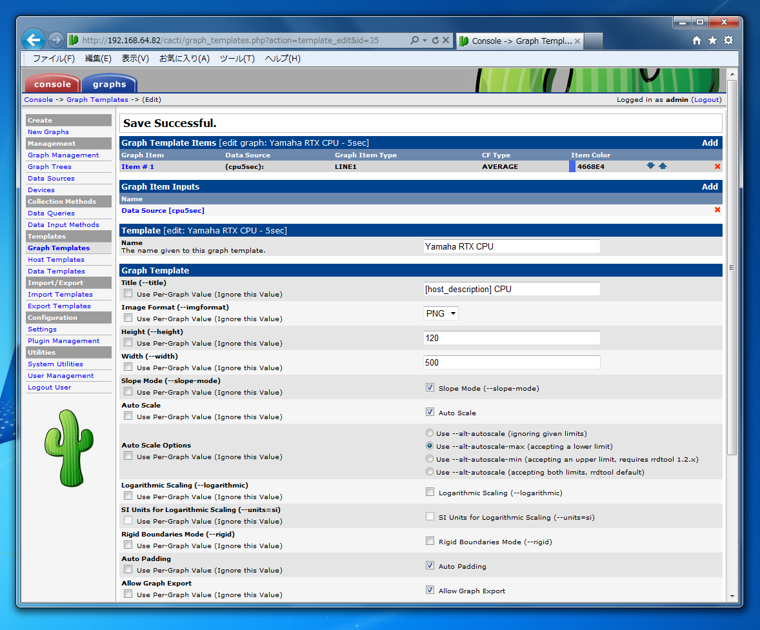Go to Console breadcrumb link
Image resolution: width=760 pixels, height=630 pixels.
click(38, 99)
